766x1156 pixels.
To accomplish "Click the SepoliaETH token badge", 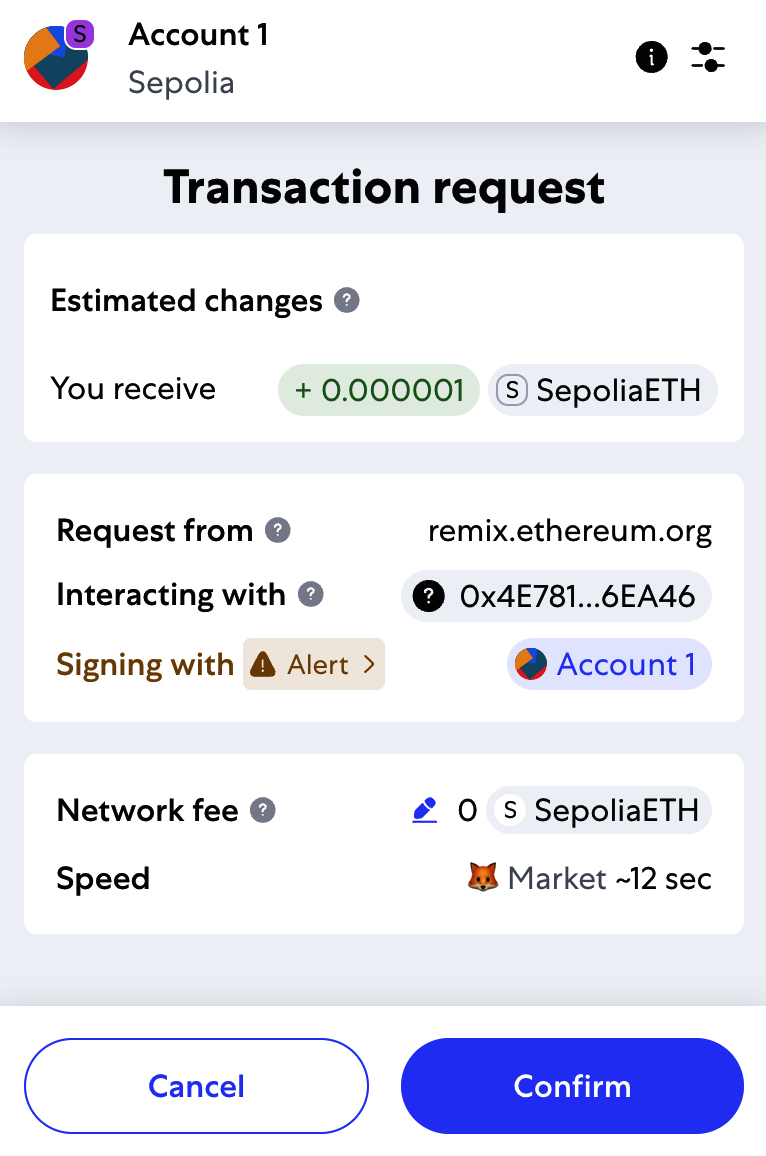I will click(x=602, y=389).
